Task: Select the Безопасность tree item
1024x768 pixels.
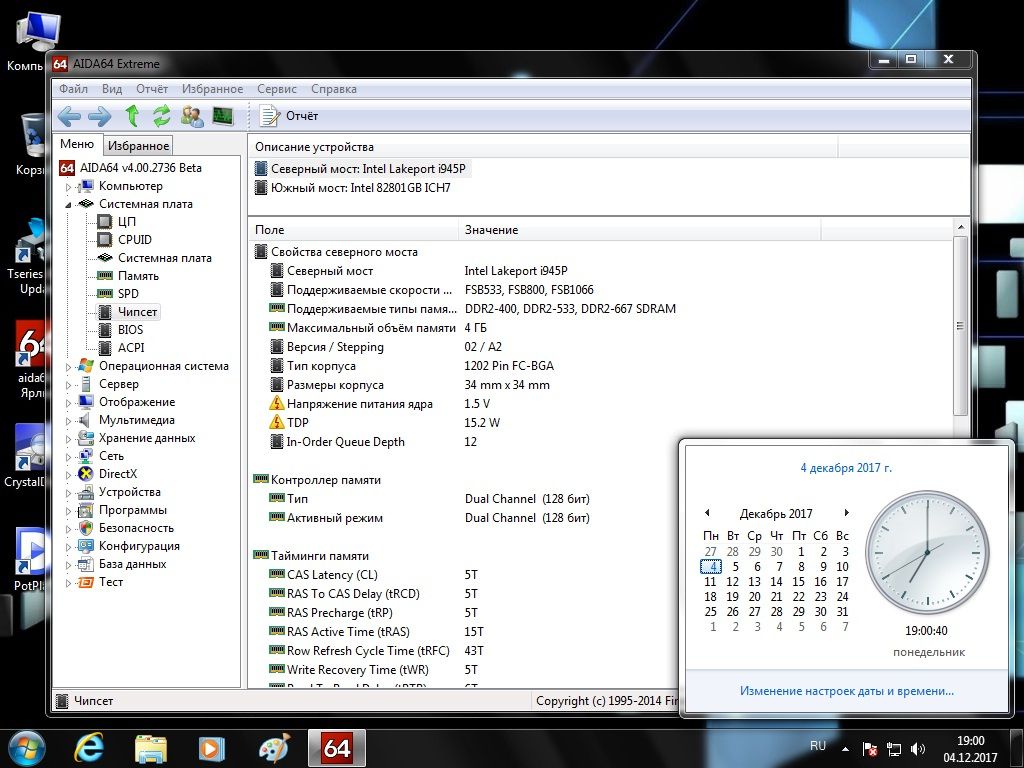Action: pyautogui.click(x=135, y=528)
